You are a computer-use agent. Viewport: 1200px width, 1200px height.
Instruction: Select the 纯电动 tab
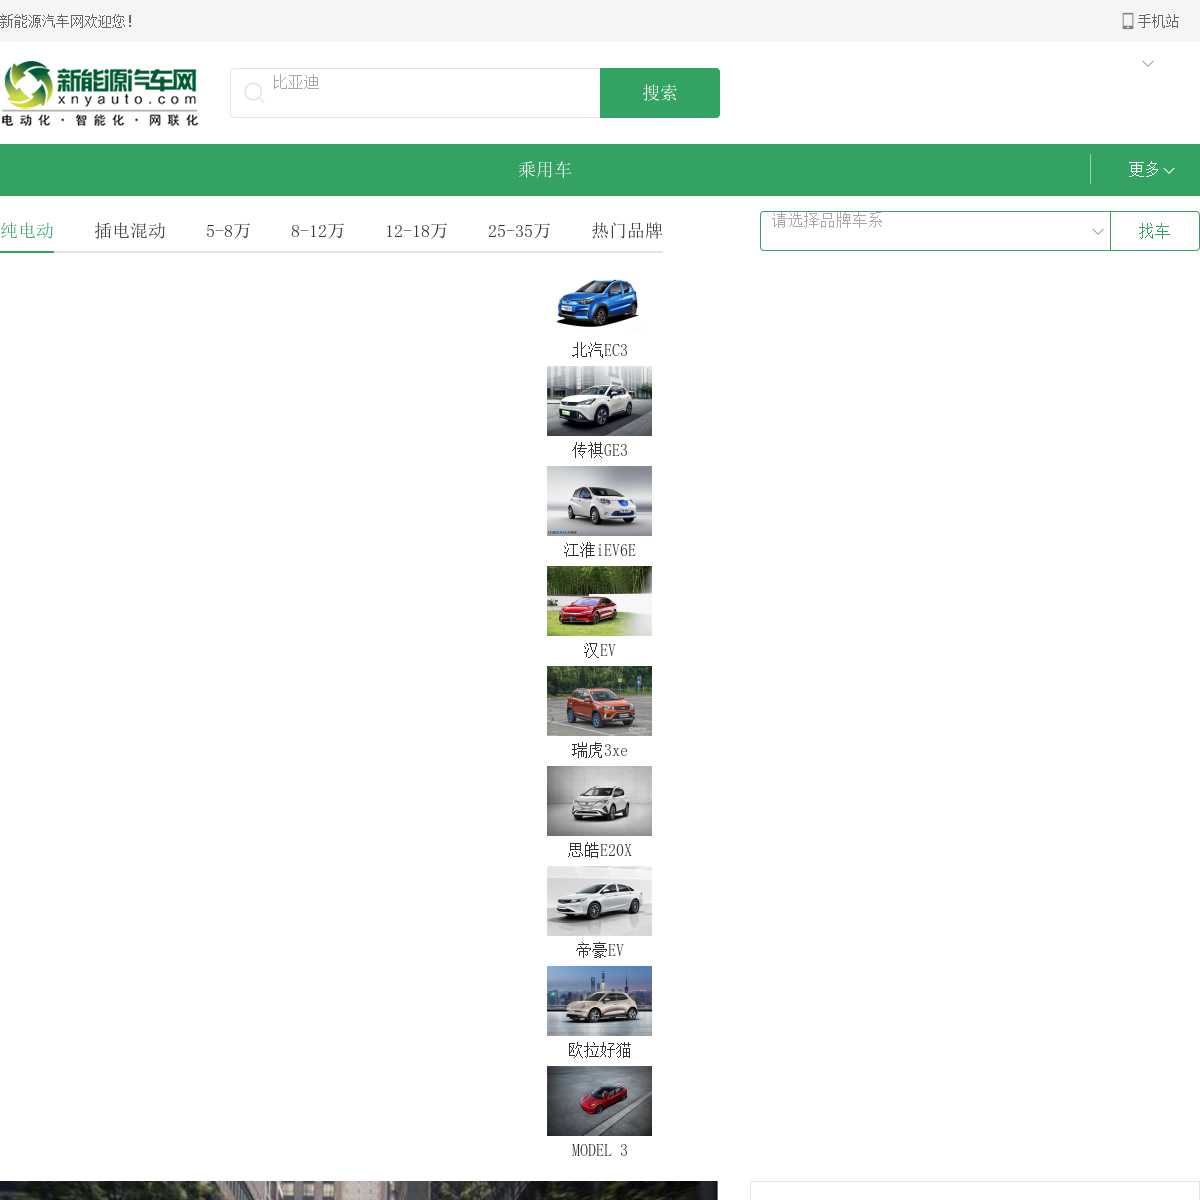tap(27, 231)
